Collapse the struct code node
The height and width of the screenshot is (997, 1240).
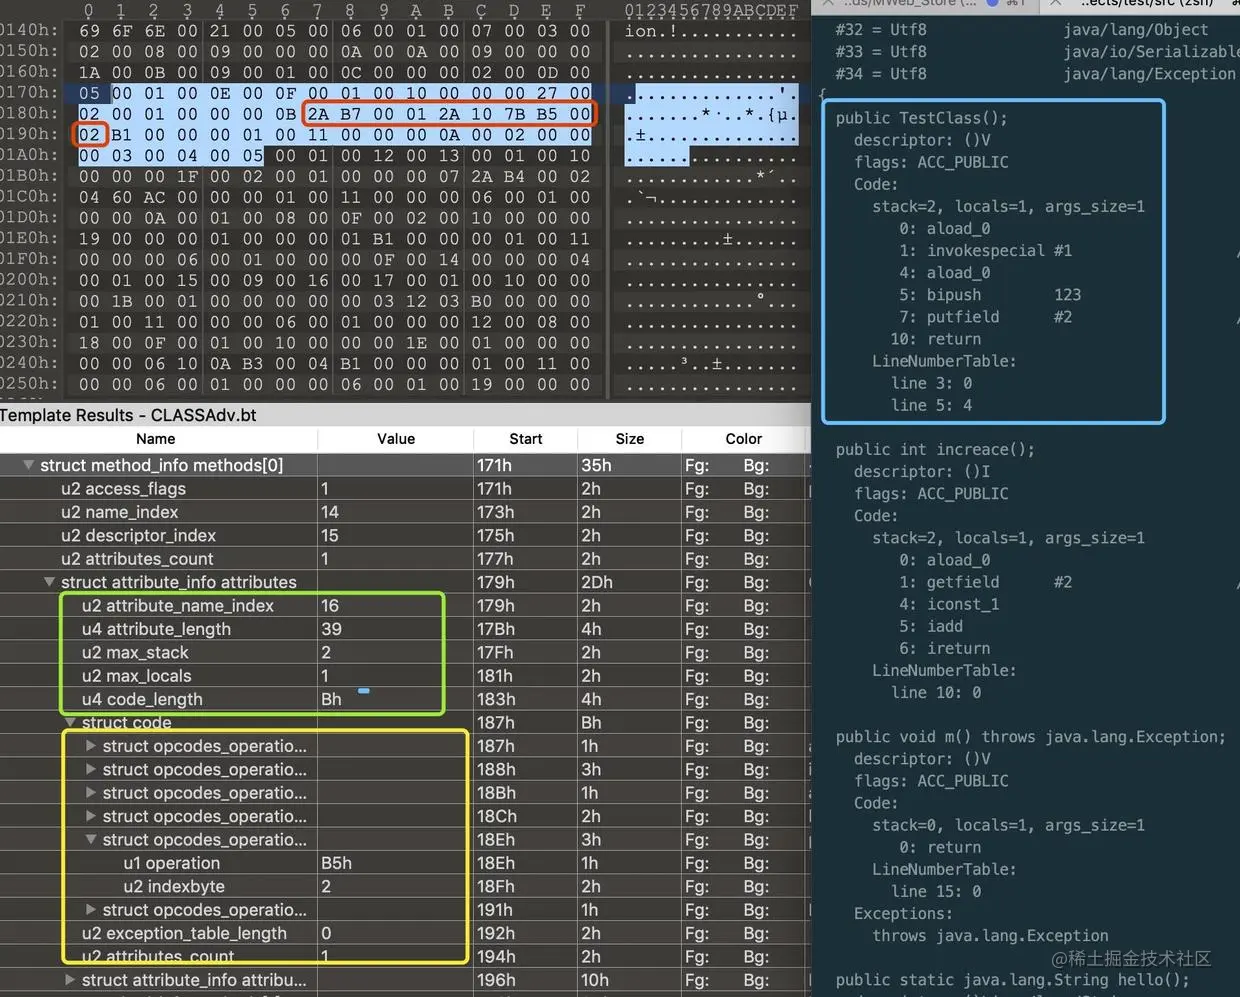[70, 722]
